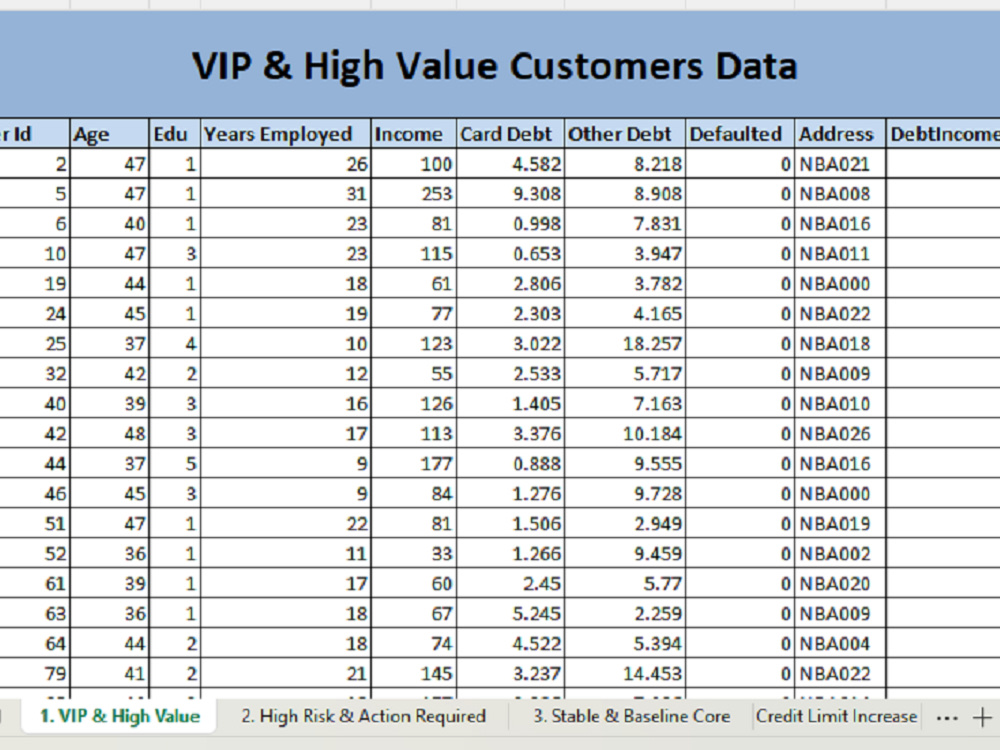Select Years Employed cell 26
1000x750 pixels.
click(286, 164)
